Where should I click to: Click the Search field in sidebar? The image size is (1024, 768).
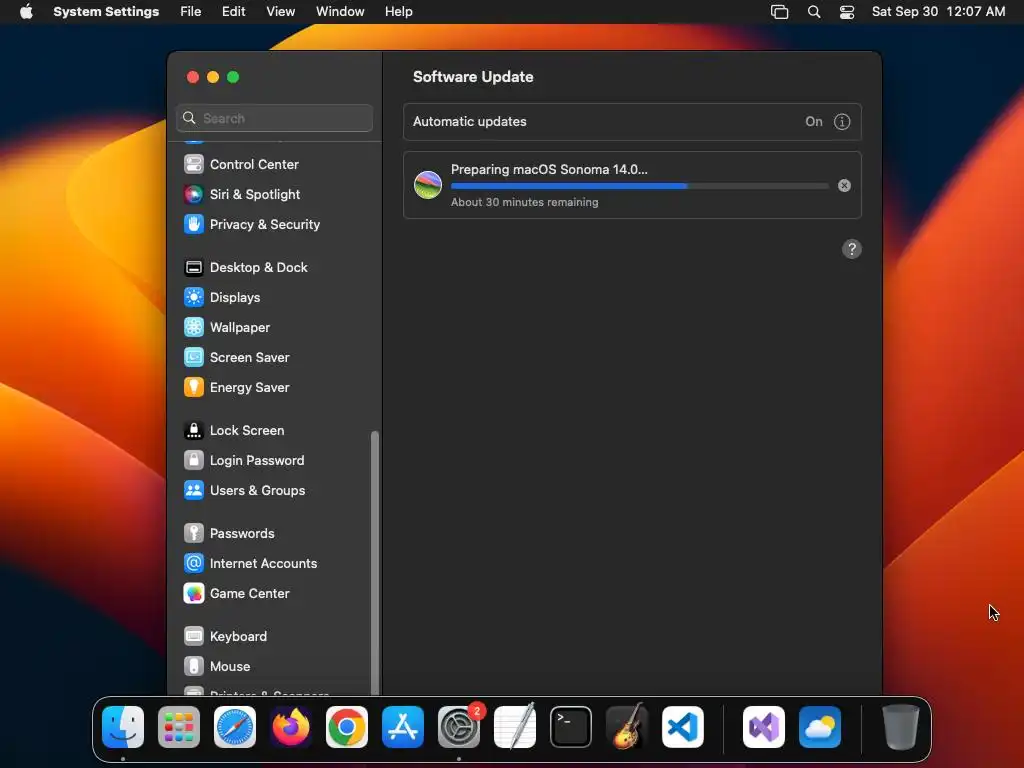point(274,118)
